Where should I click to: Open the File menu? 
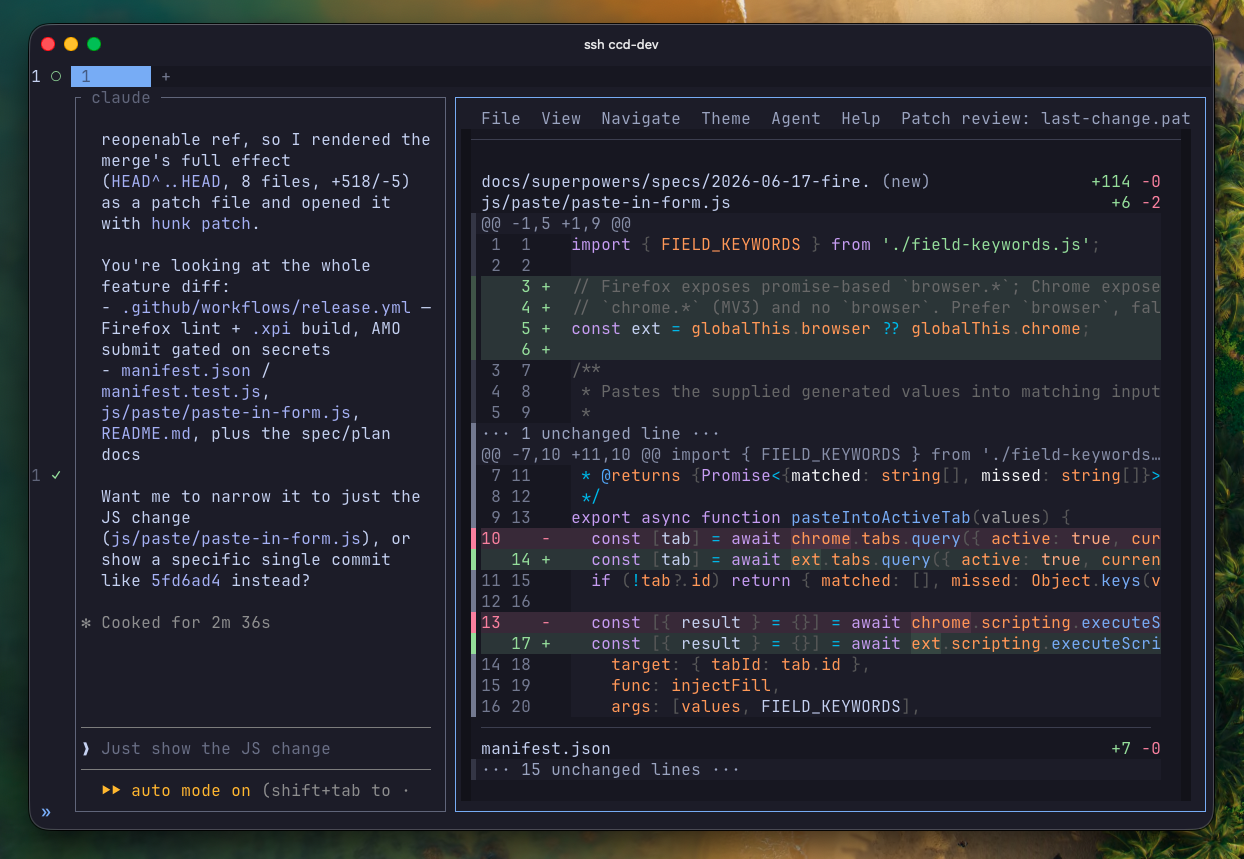click(501, 118)
